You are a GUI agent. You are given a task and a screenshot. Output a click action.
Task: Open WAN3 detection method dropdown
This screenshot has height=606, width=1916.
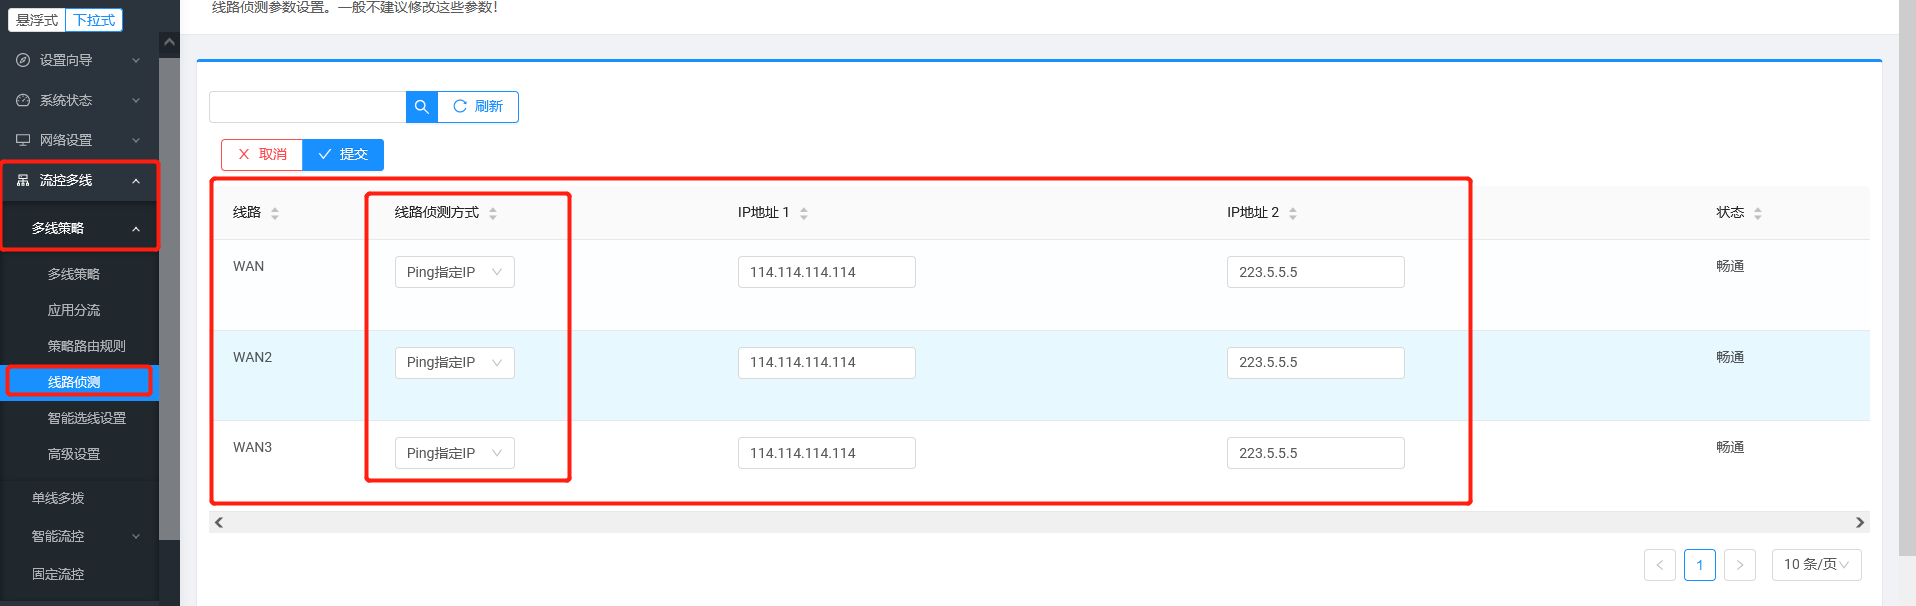(x=454, y=453)
